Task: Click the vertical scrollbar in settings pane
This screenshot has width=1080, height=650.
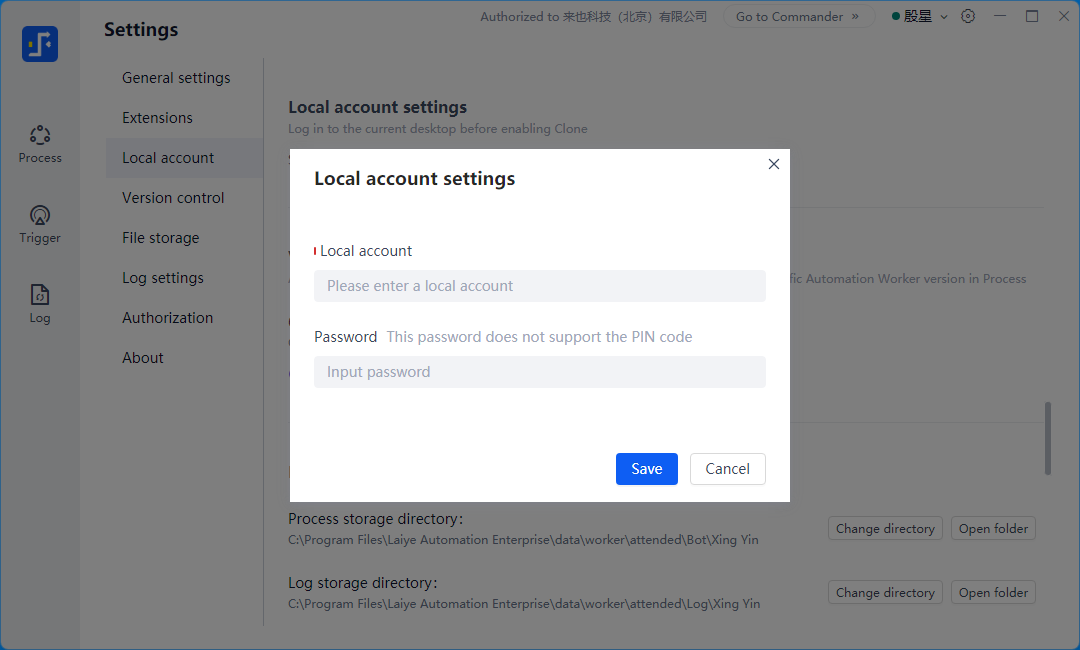Action: tap(1047, 438)
